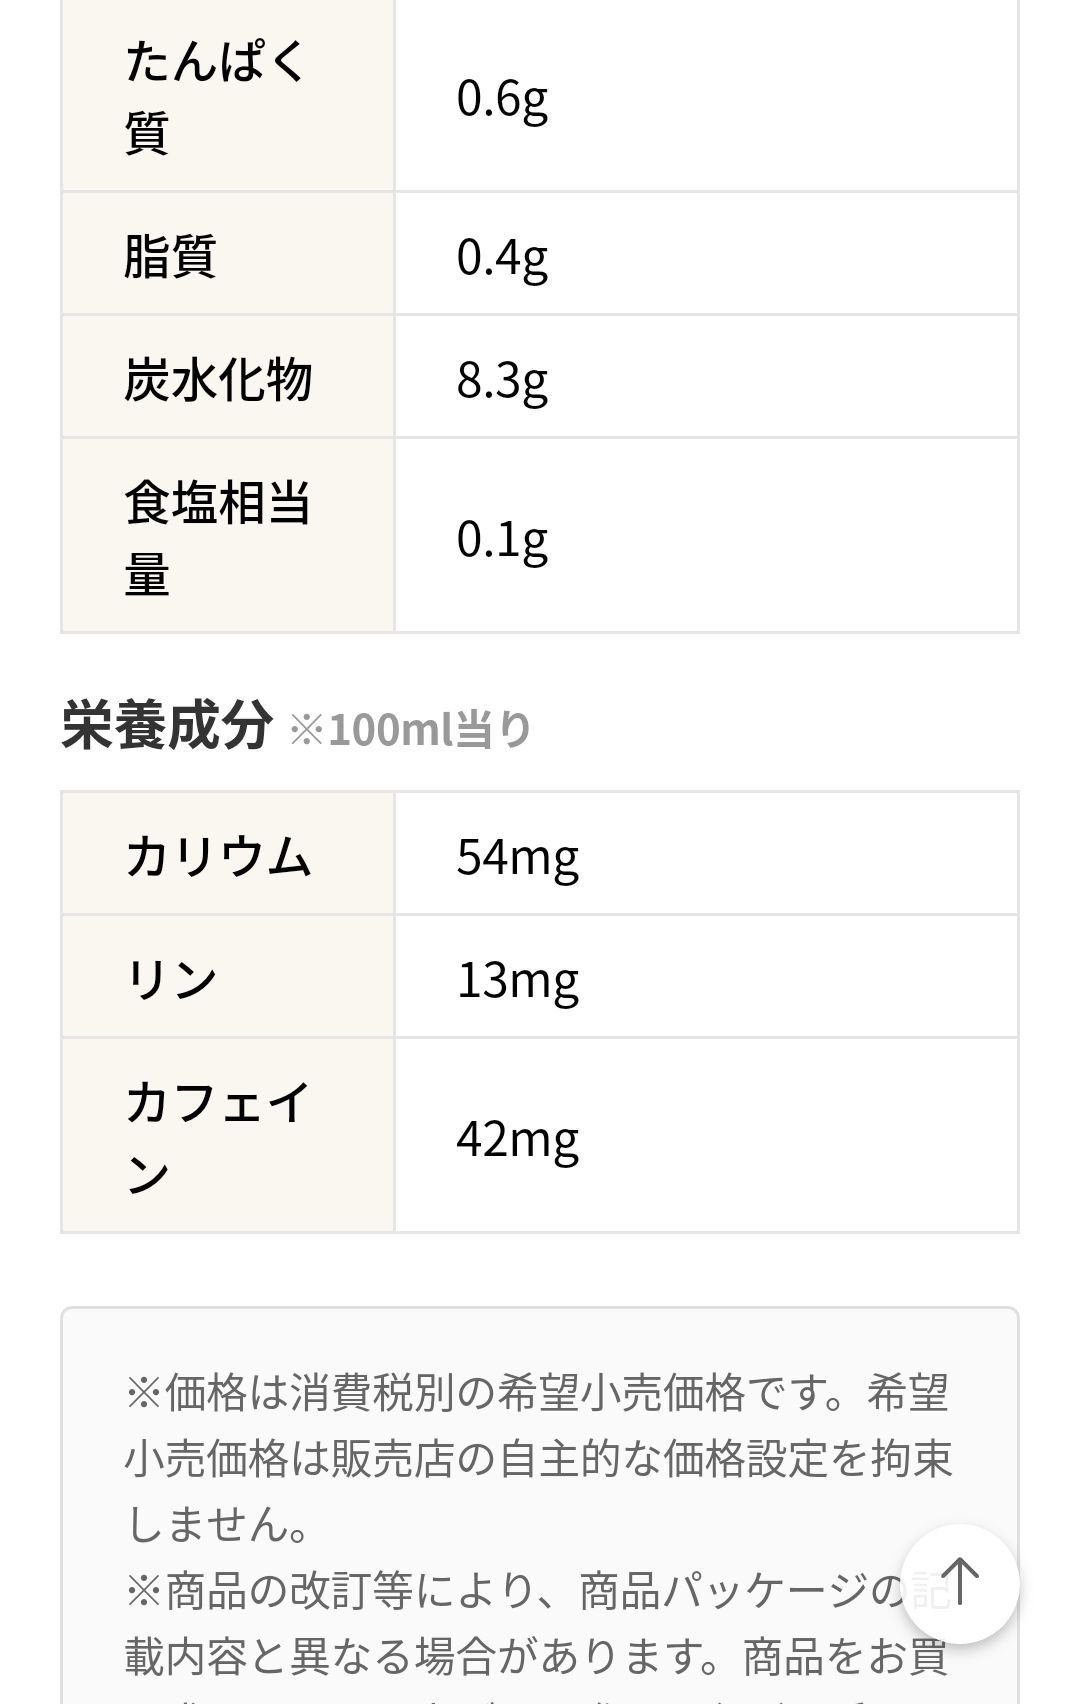Tap the 食塩相当量 row label

pos(217,537)
